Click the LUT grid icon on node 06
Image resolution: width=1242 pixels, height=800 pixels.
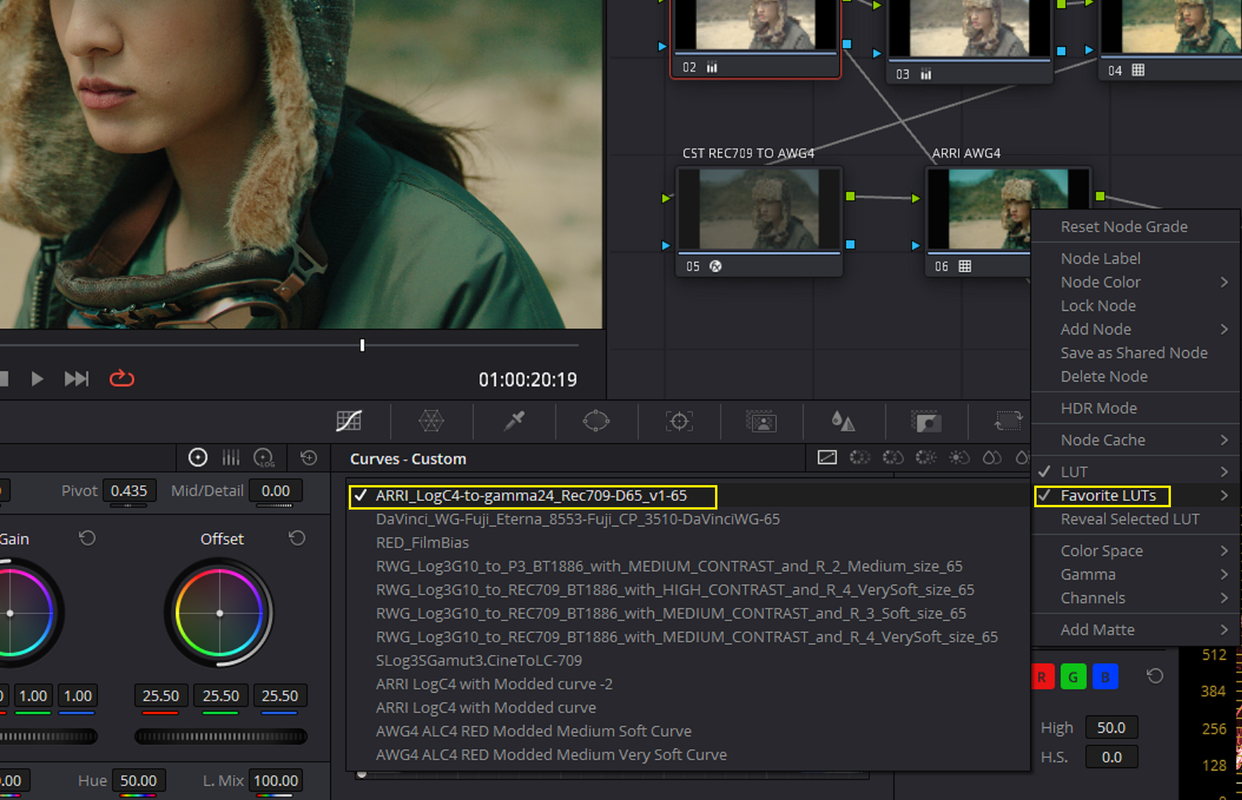(x=965, y=266)
